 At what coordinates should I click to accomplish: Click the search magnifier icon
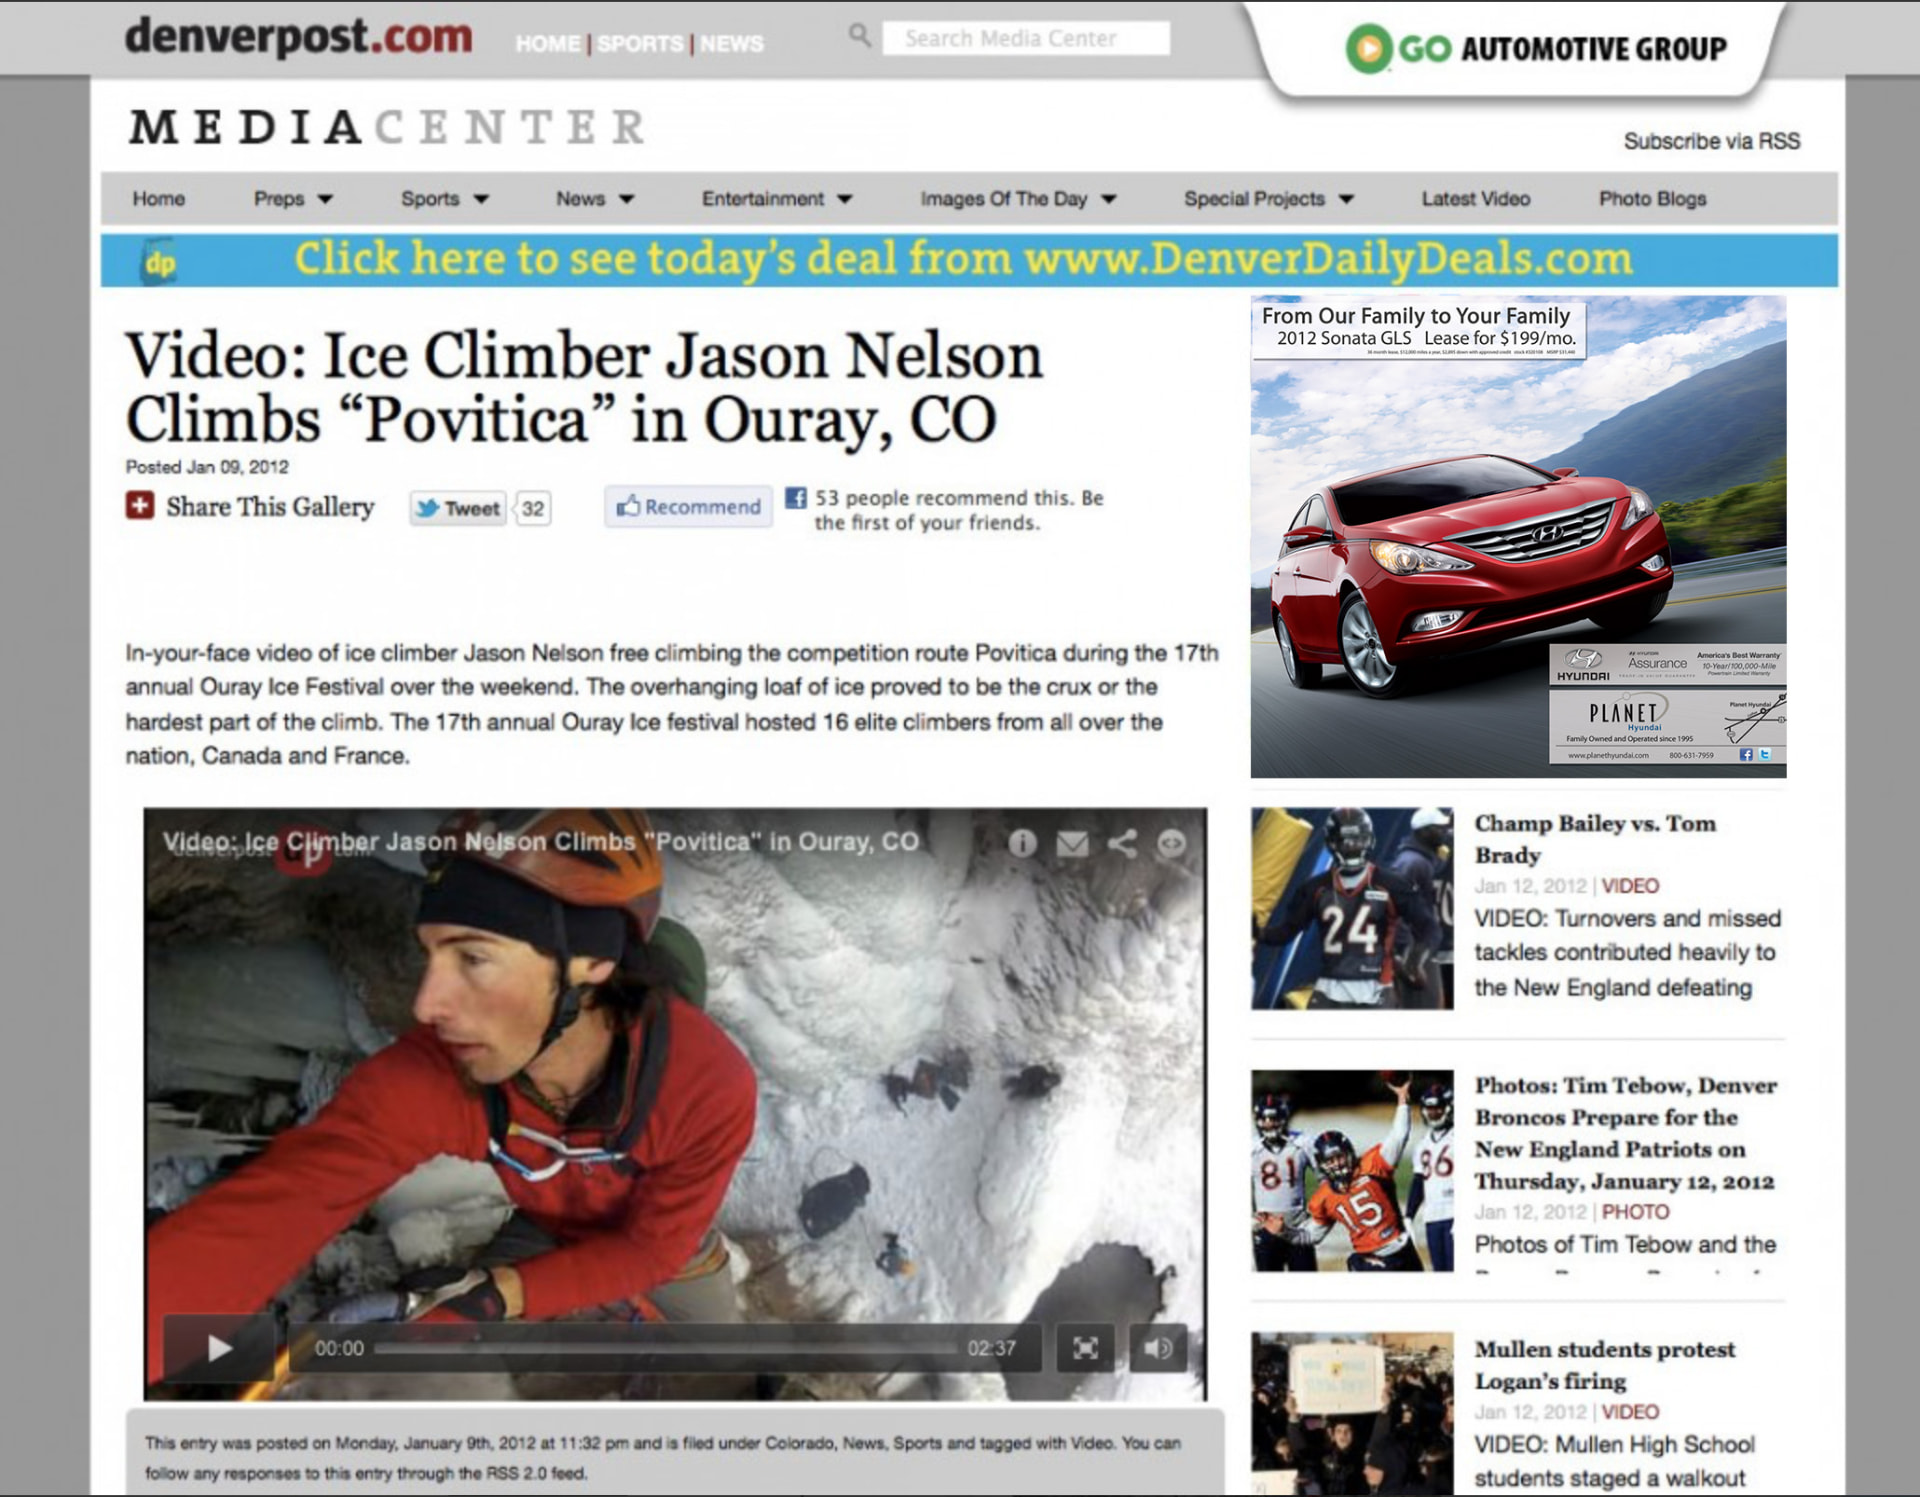[x=859, y=36]
